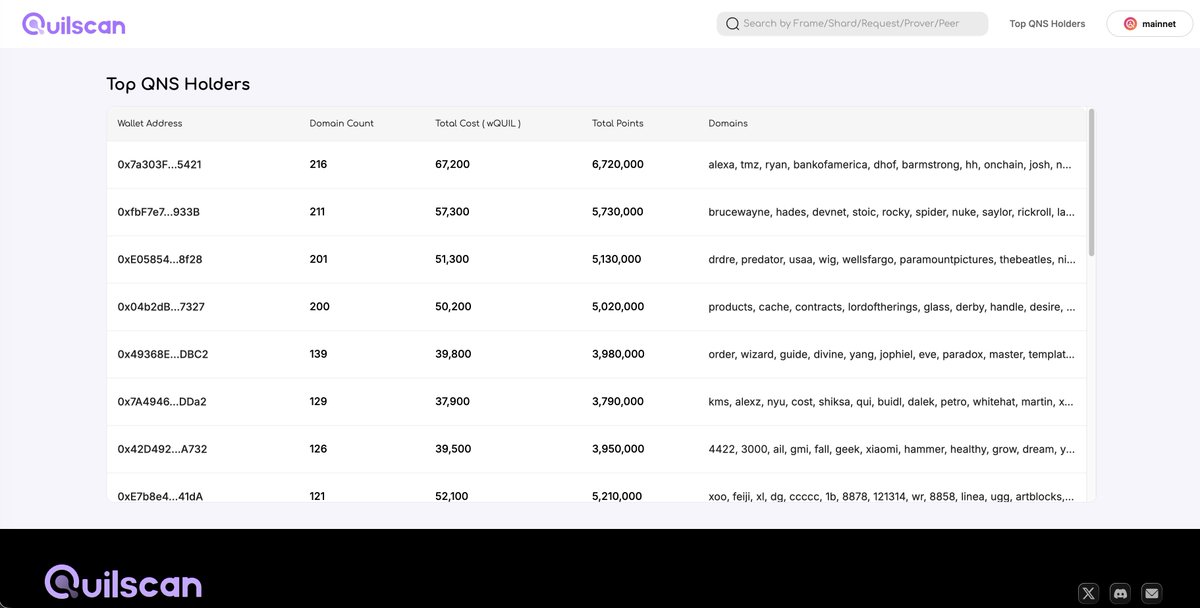Open the mainnet network selector
Image resolution: width=1200 pixels, height=608 pixels.
click(x=1148, y=23)
